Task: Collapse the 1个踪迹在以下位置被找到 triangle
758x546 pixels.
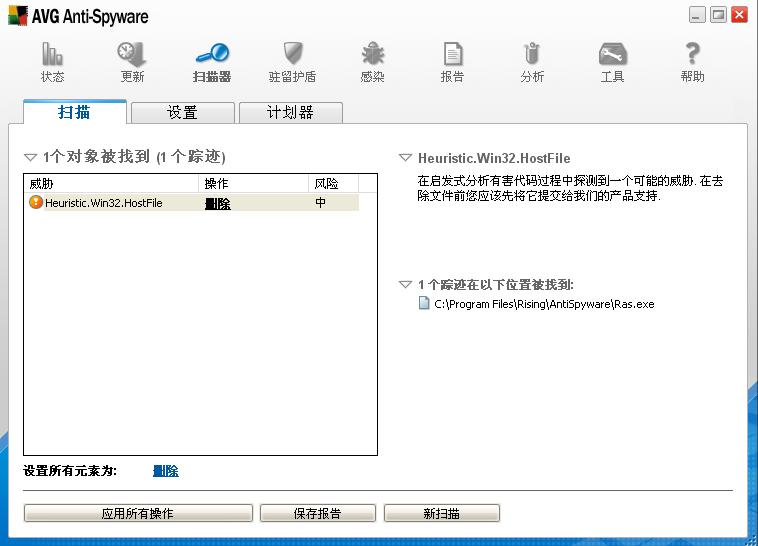Action: [405, 284]
